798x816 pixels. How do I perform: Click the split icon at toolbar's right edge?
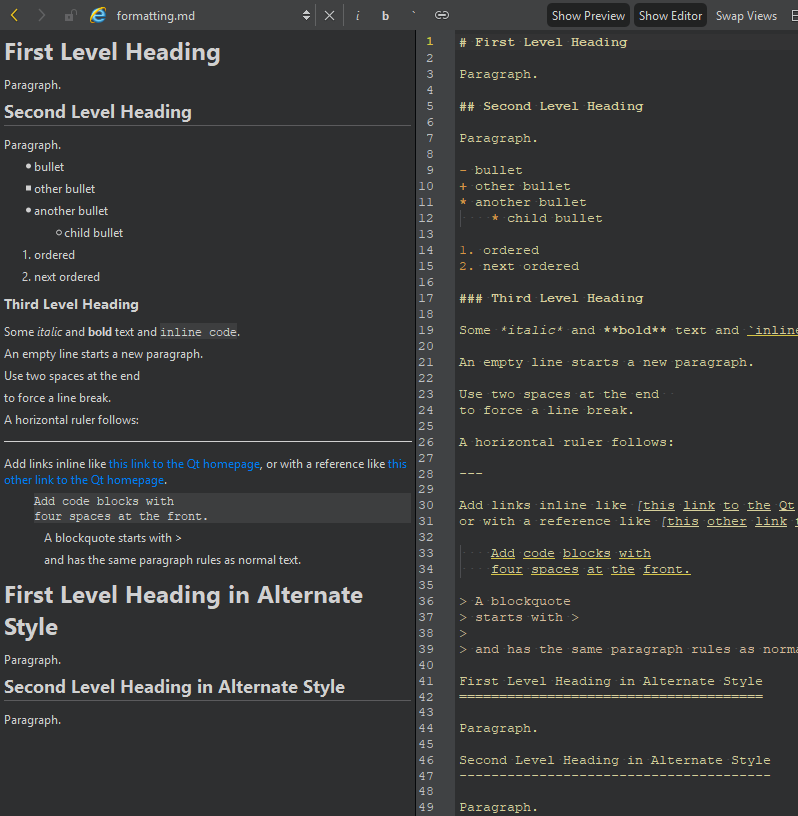click(x=793, y=15)
